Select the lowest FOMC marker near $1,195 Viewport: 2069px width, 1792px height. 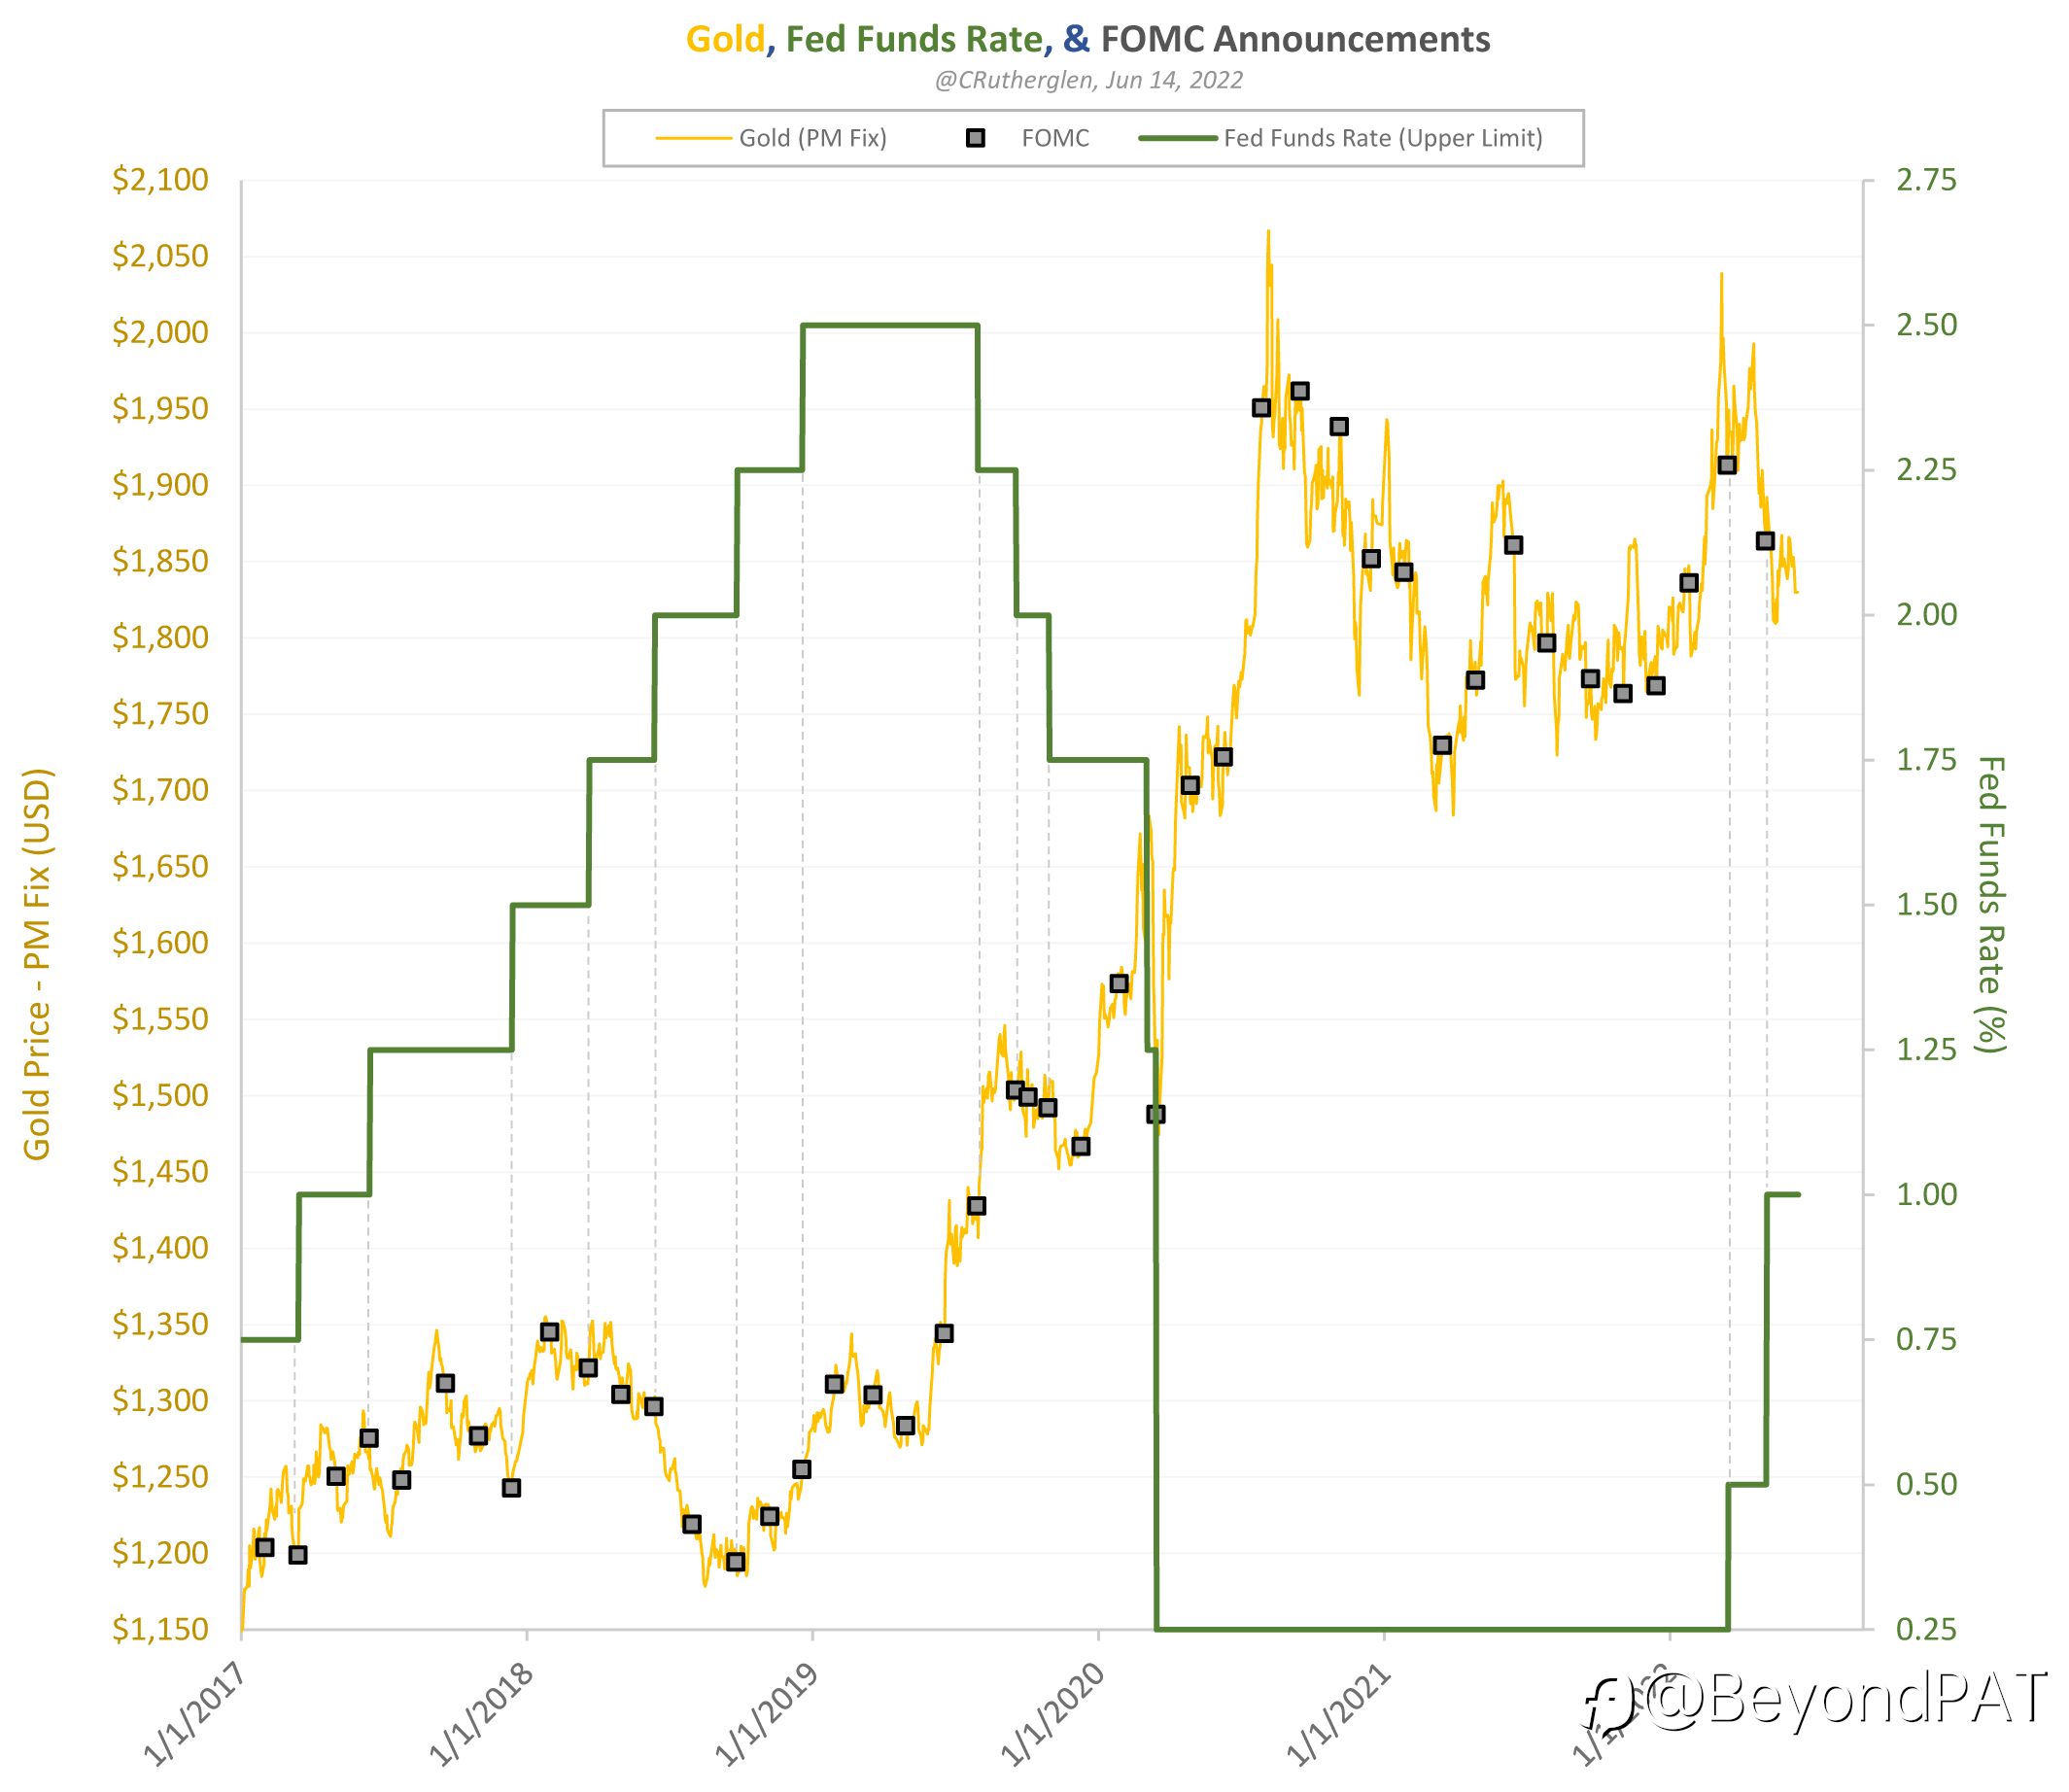click(736, 1561)
